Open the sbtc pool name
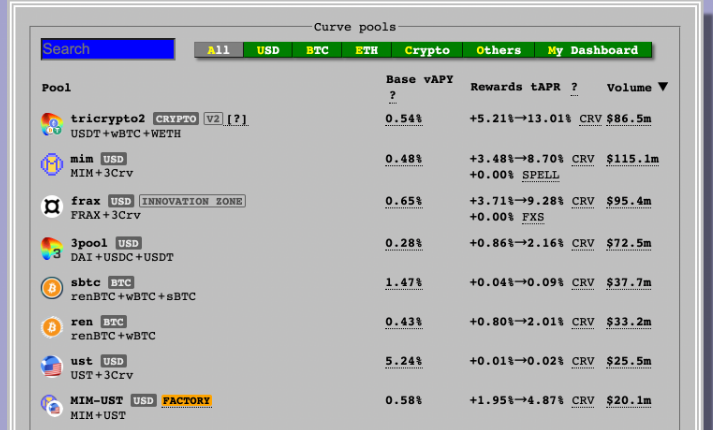The image size is (713, 430). point(85,282)
